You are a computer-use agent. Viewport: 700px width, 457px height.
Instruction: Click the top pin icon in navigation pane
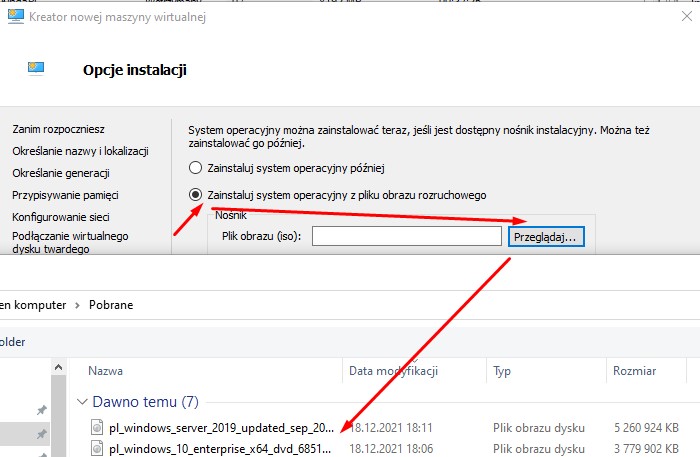click(x=42, y=409)
